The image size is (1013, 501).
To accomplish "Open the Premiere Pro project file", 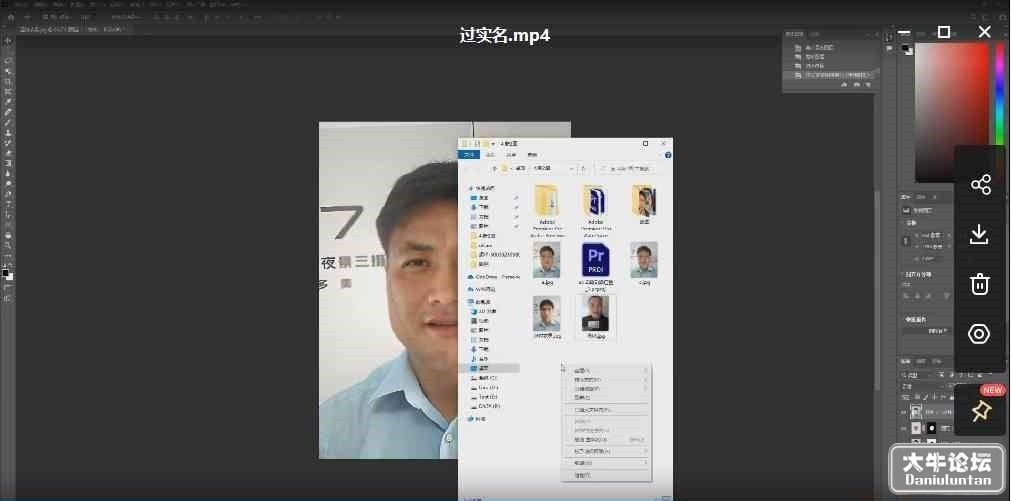I will (x=595, y=259).
